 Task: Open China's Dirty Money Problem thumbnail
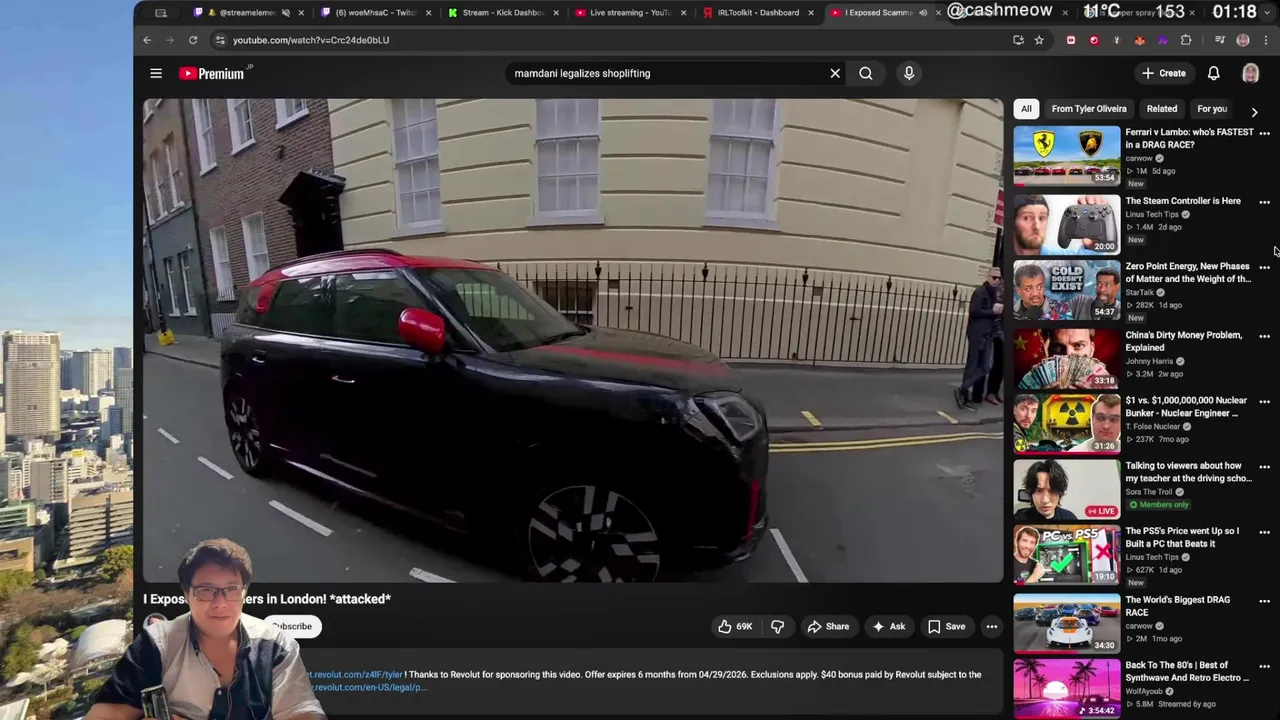click(1067, 358)
